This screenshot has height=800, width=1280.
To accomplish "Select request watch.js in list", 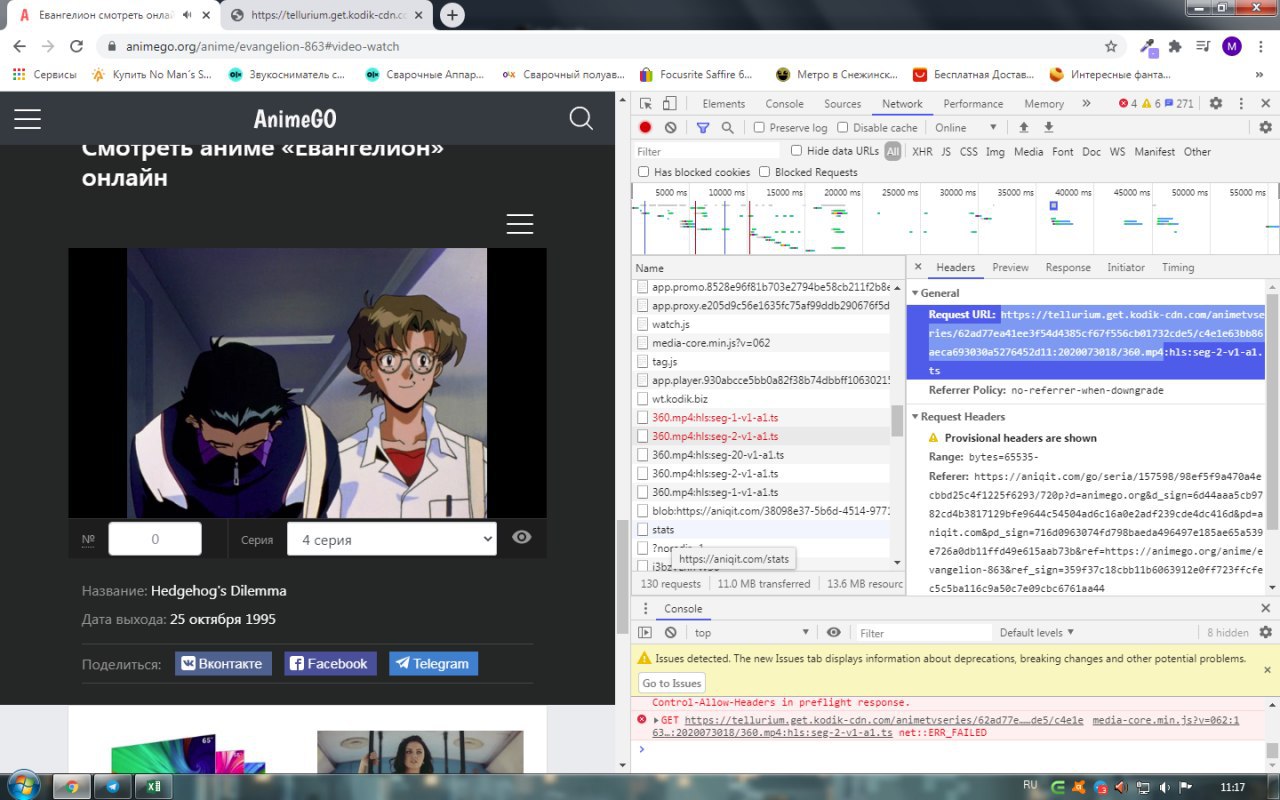I will [761, 324].
